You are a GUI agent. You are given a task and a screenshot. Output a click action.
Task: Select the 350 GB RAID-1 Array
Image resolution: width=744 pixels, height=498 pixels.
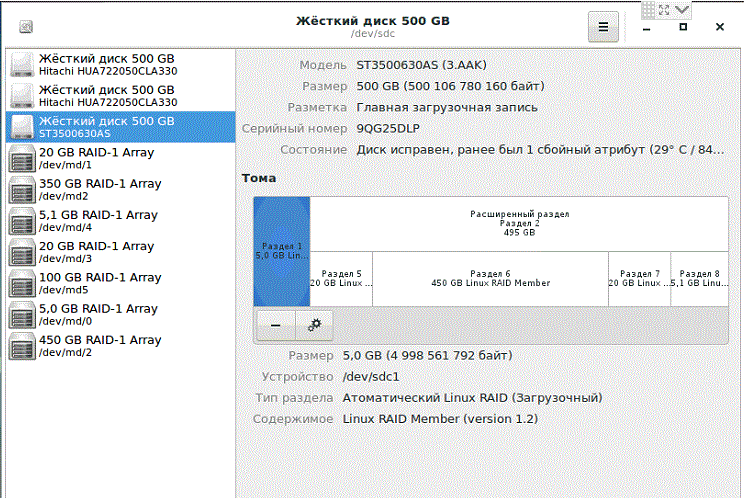pyautogui.click(x=121, y=190)
